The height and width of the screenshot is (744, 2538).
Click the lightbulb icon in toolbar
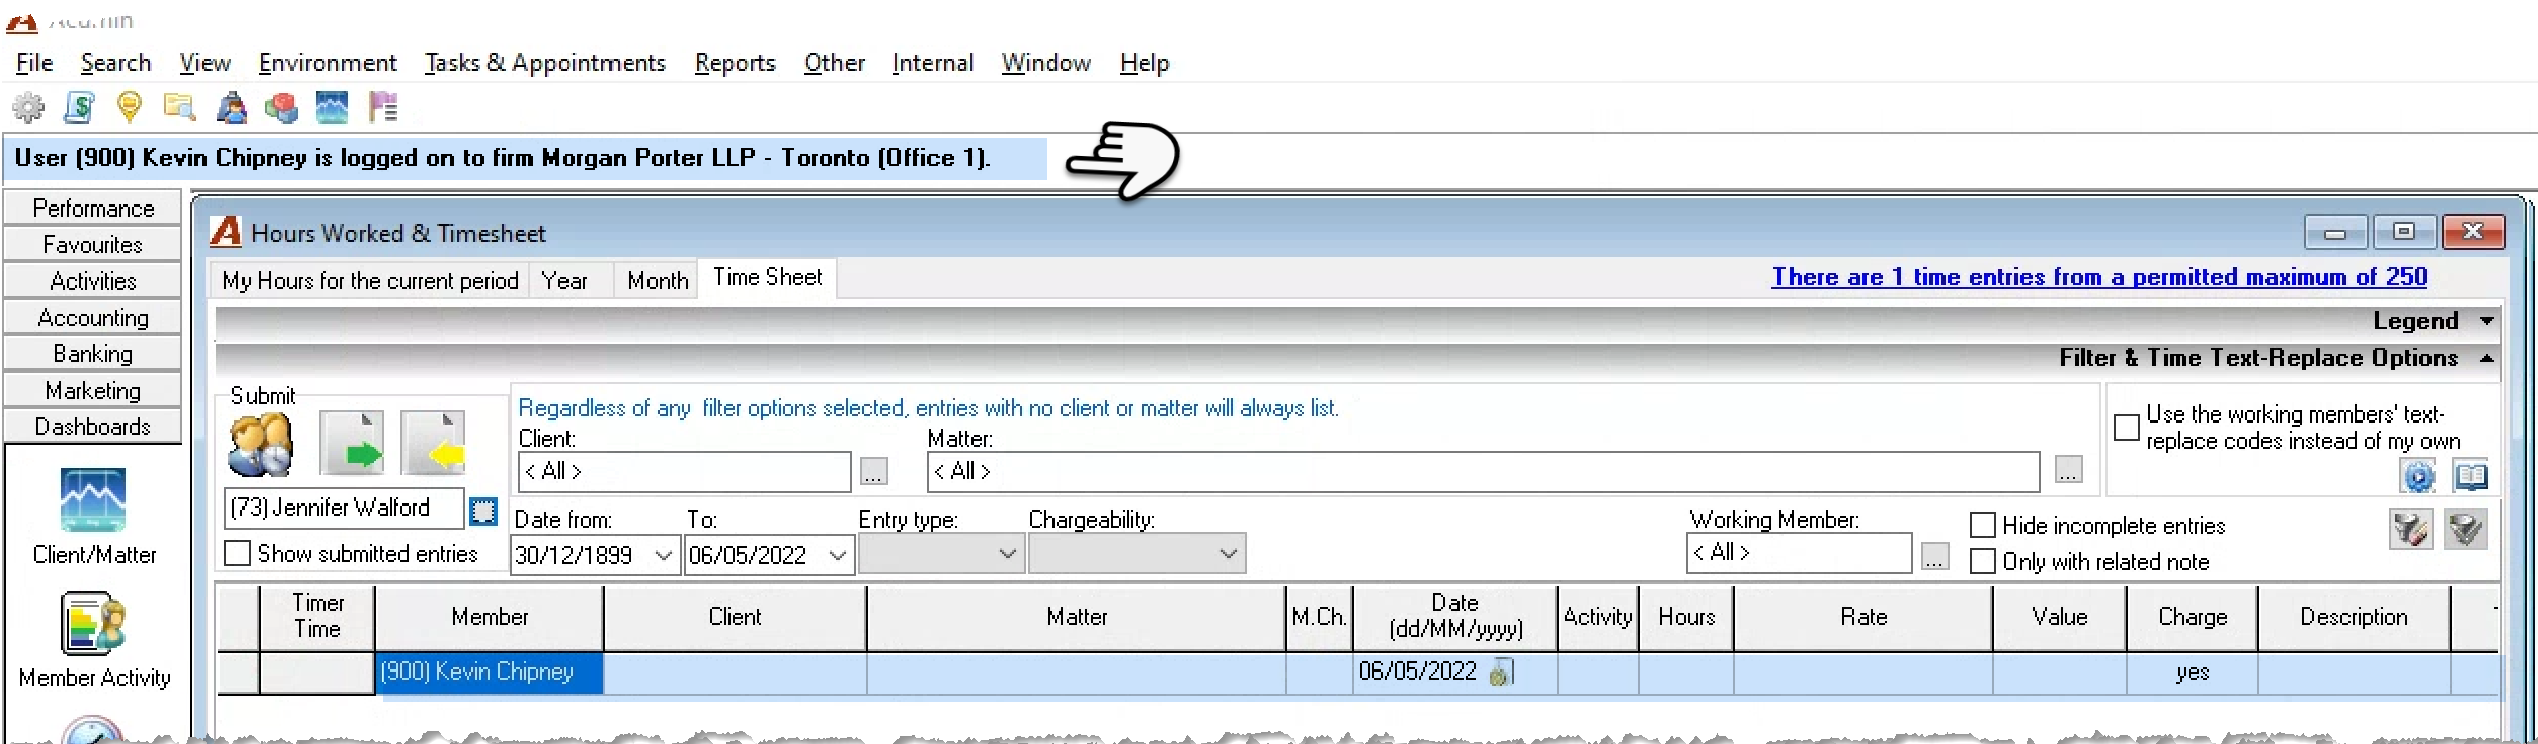[129, 107]
